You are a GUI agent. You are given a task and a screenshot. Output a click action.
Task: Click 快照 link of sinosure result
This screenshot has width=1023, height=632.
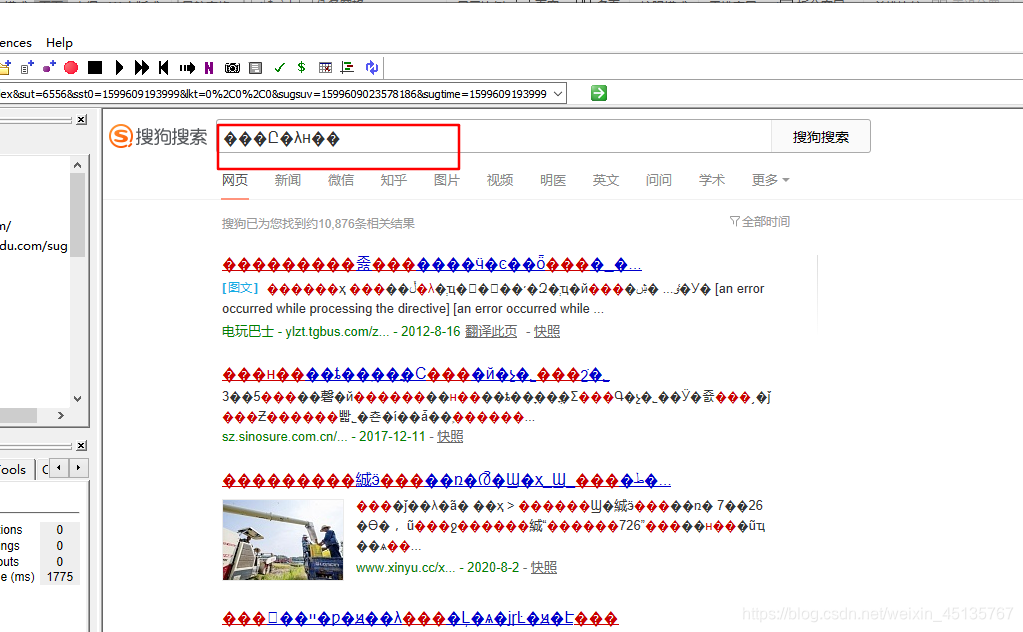[450, 436]
